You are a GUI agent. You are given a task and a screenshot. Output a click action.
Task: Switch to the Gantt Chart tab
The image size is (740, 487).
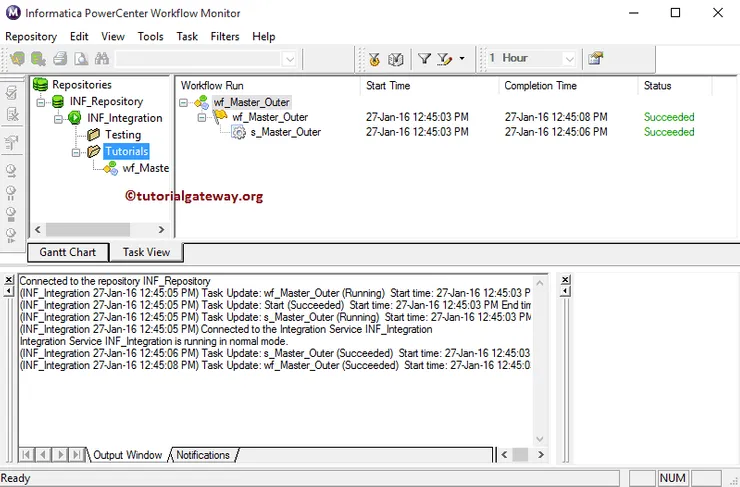(x=68, y=252)
